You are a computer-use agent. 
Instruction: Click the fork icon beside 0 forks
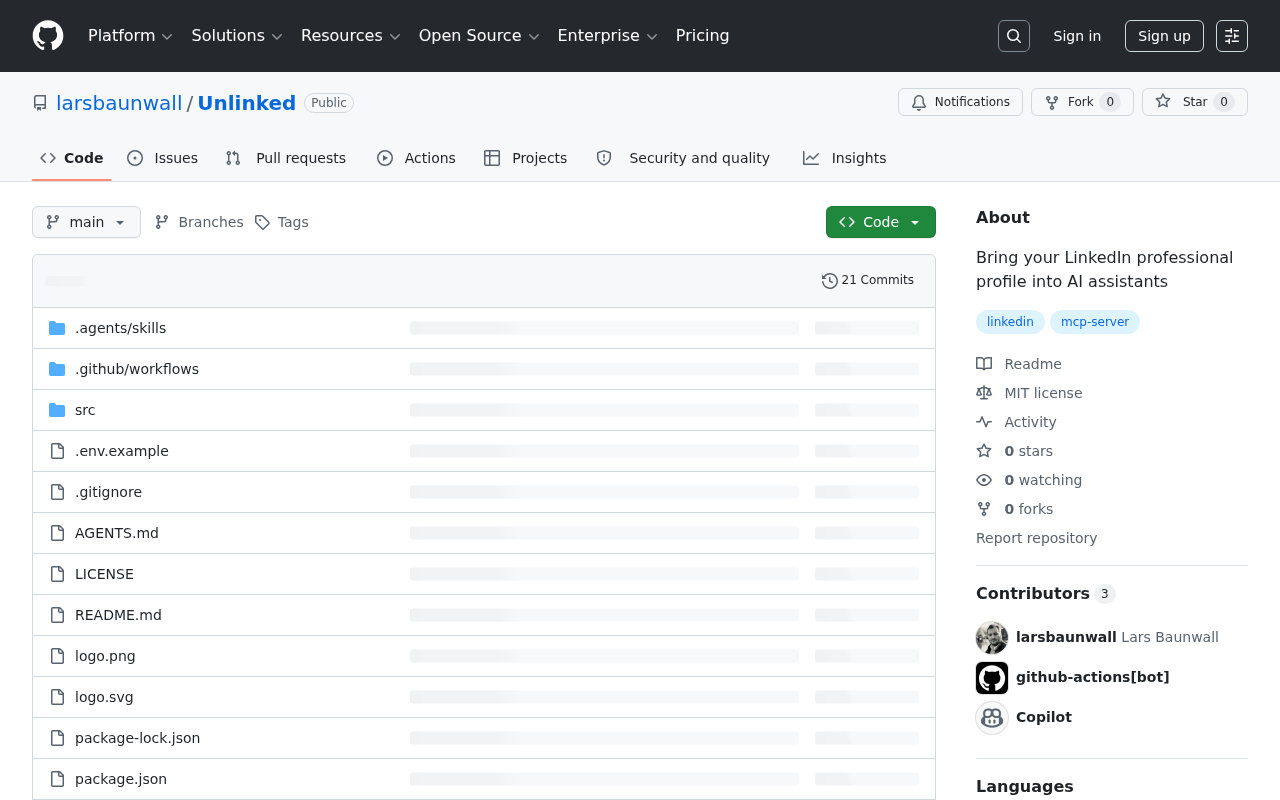click(x=984, y=509)
